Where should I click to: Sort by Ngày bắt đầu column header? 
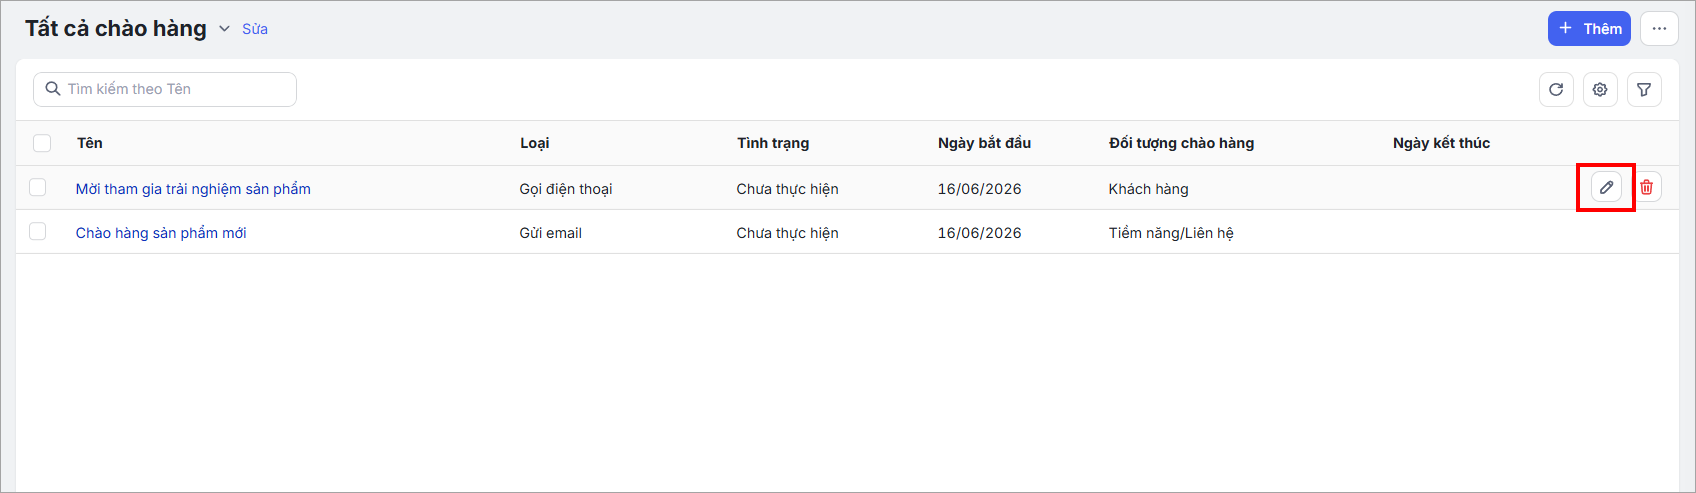tap(984, 143)
